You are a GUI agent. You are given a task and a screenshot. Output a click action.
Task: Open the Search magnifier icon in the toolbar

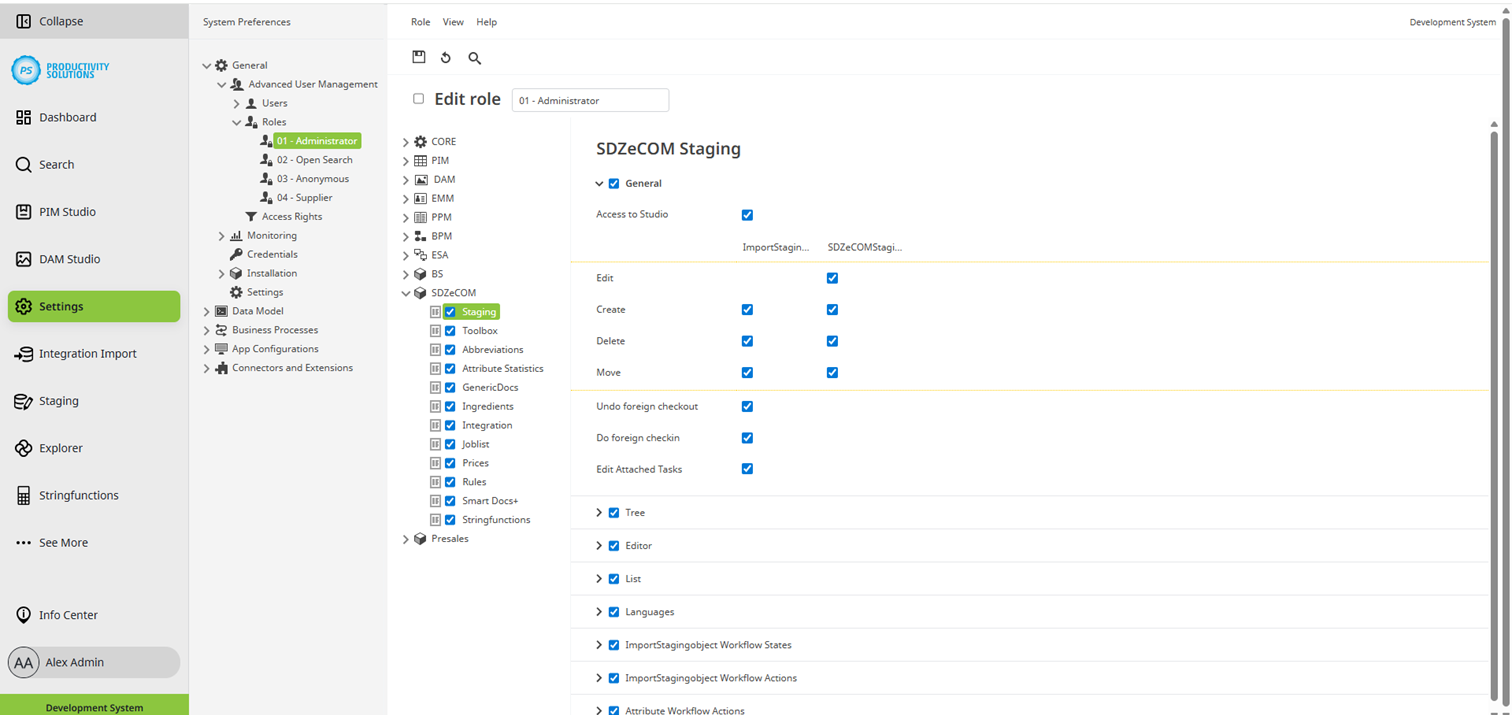(474, 58)
